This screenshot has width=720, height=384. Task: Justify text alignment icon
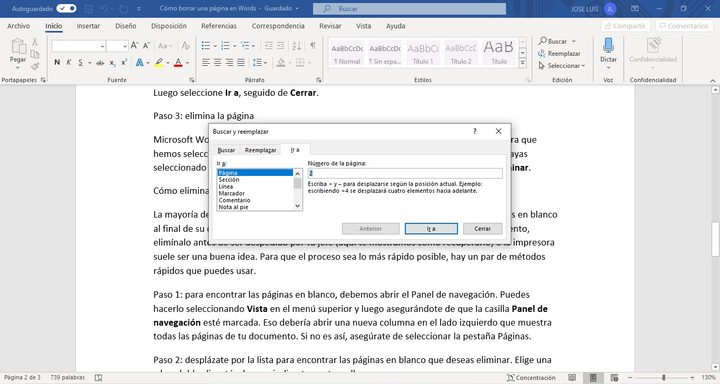pos(240,62)
